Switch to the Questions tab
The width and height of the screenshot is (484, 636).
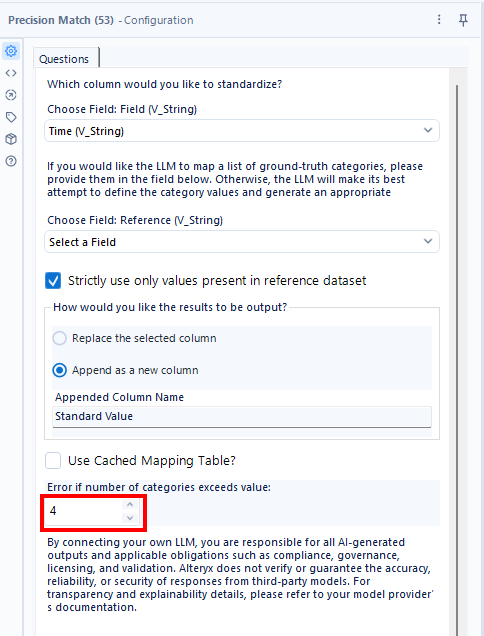tap(64, 59)
